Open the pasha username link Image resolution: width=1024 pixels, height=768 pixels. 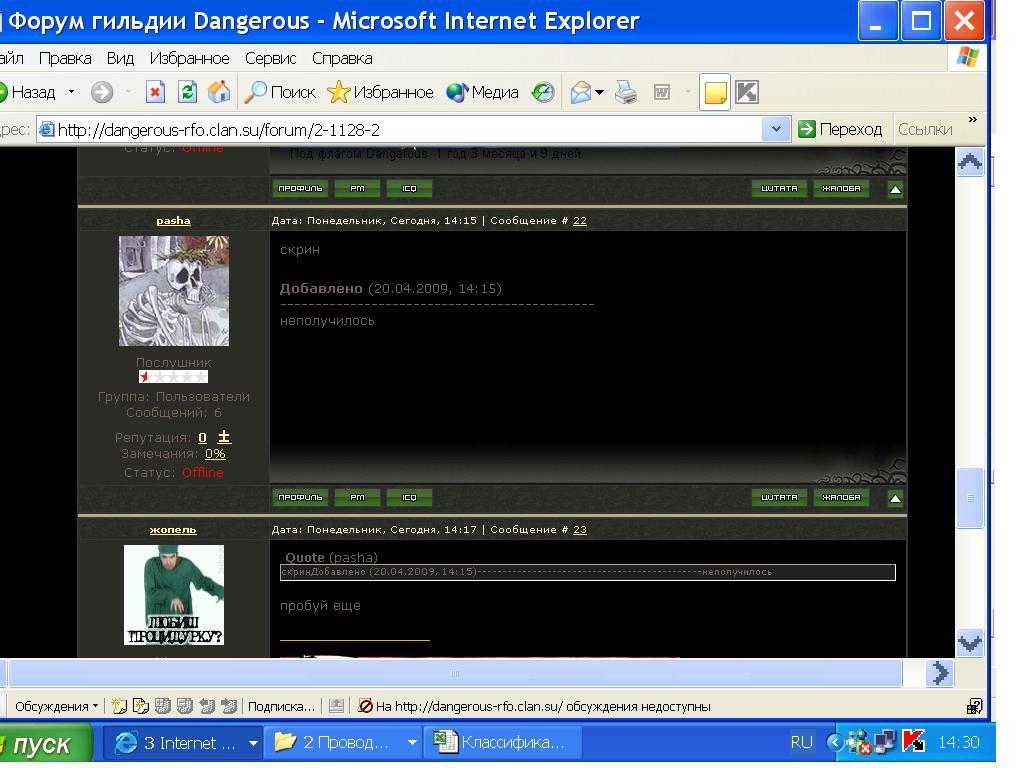point(173,220)
